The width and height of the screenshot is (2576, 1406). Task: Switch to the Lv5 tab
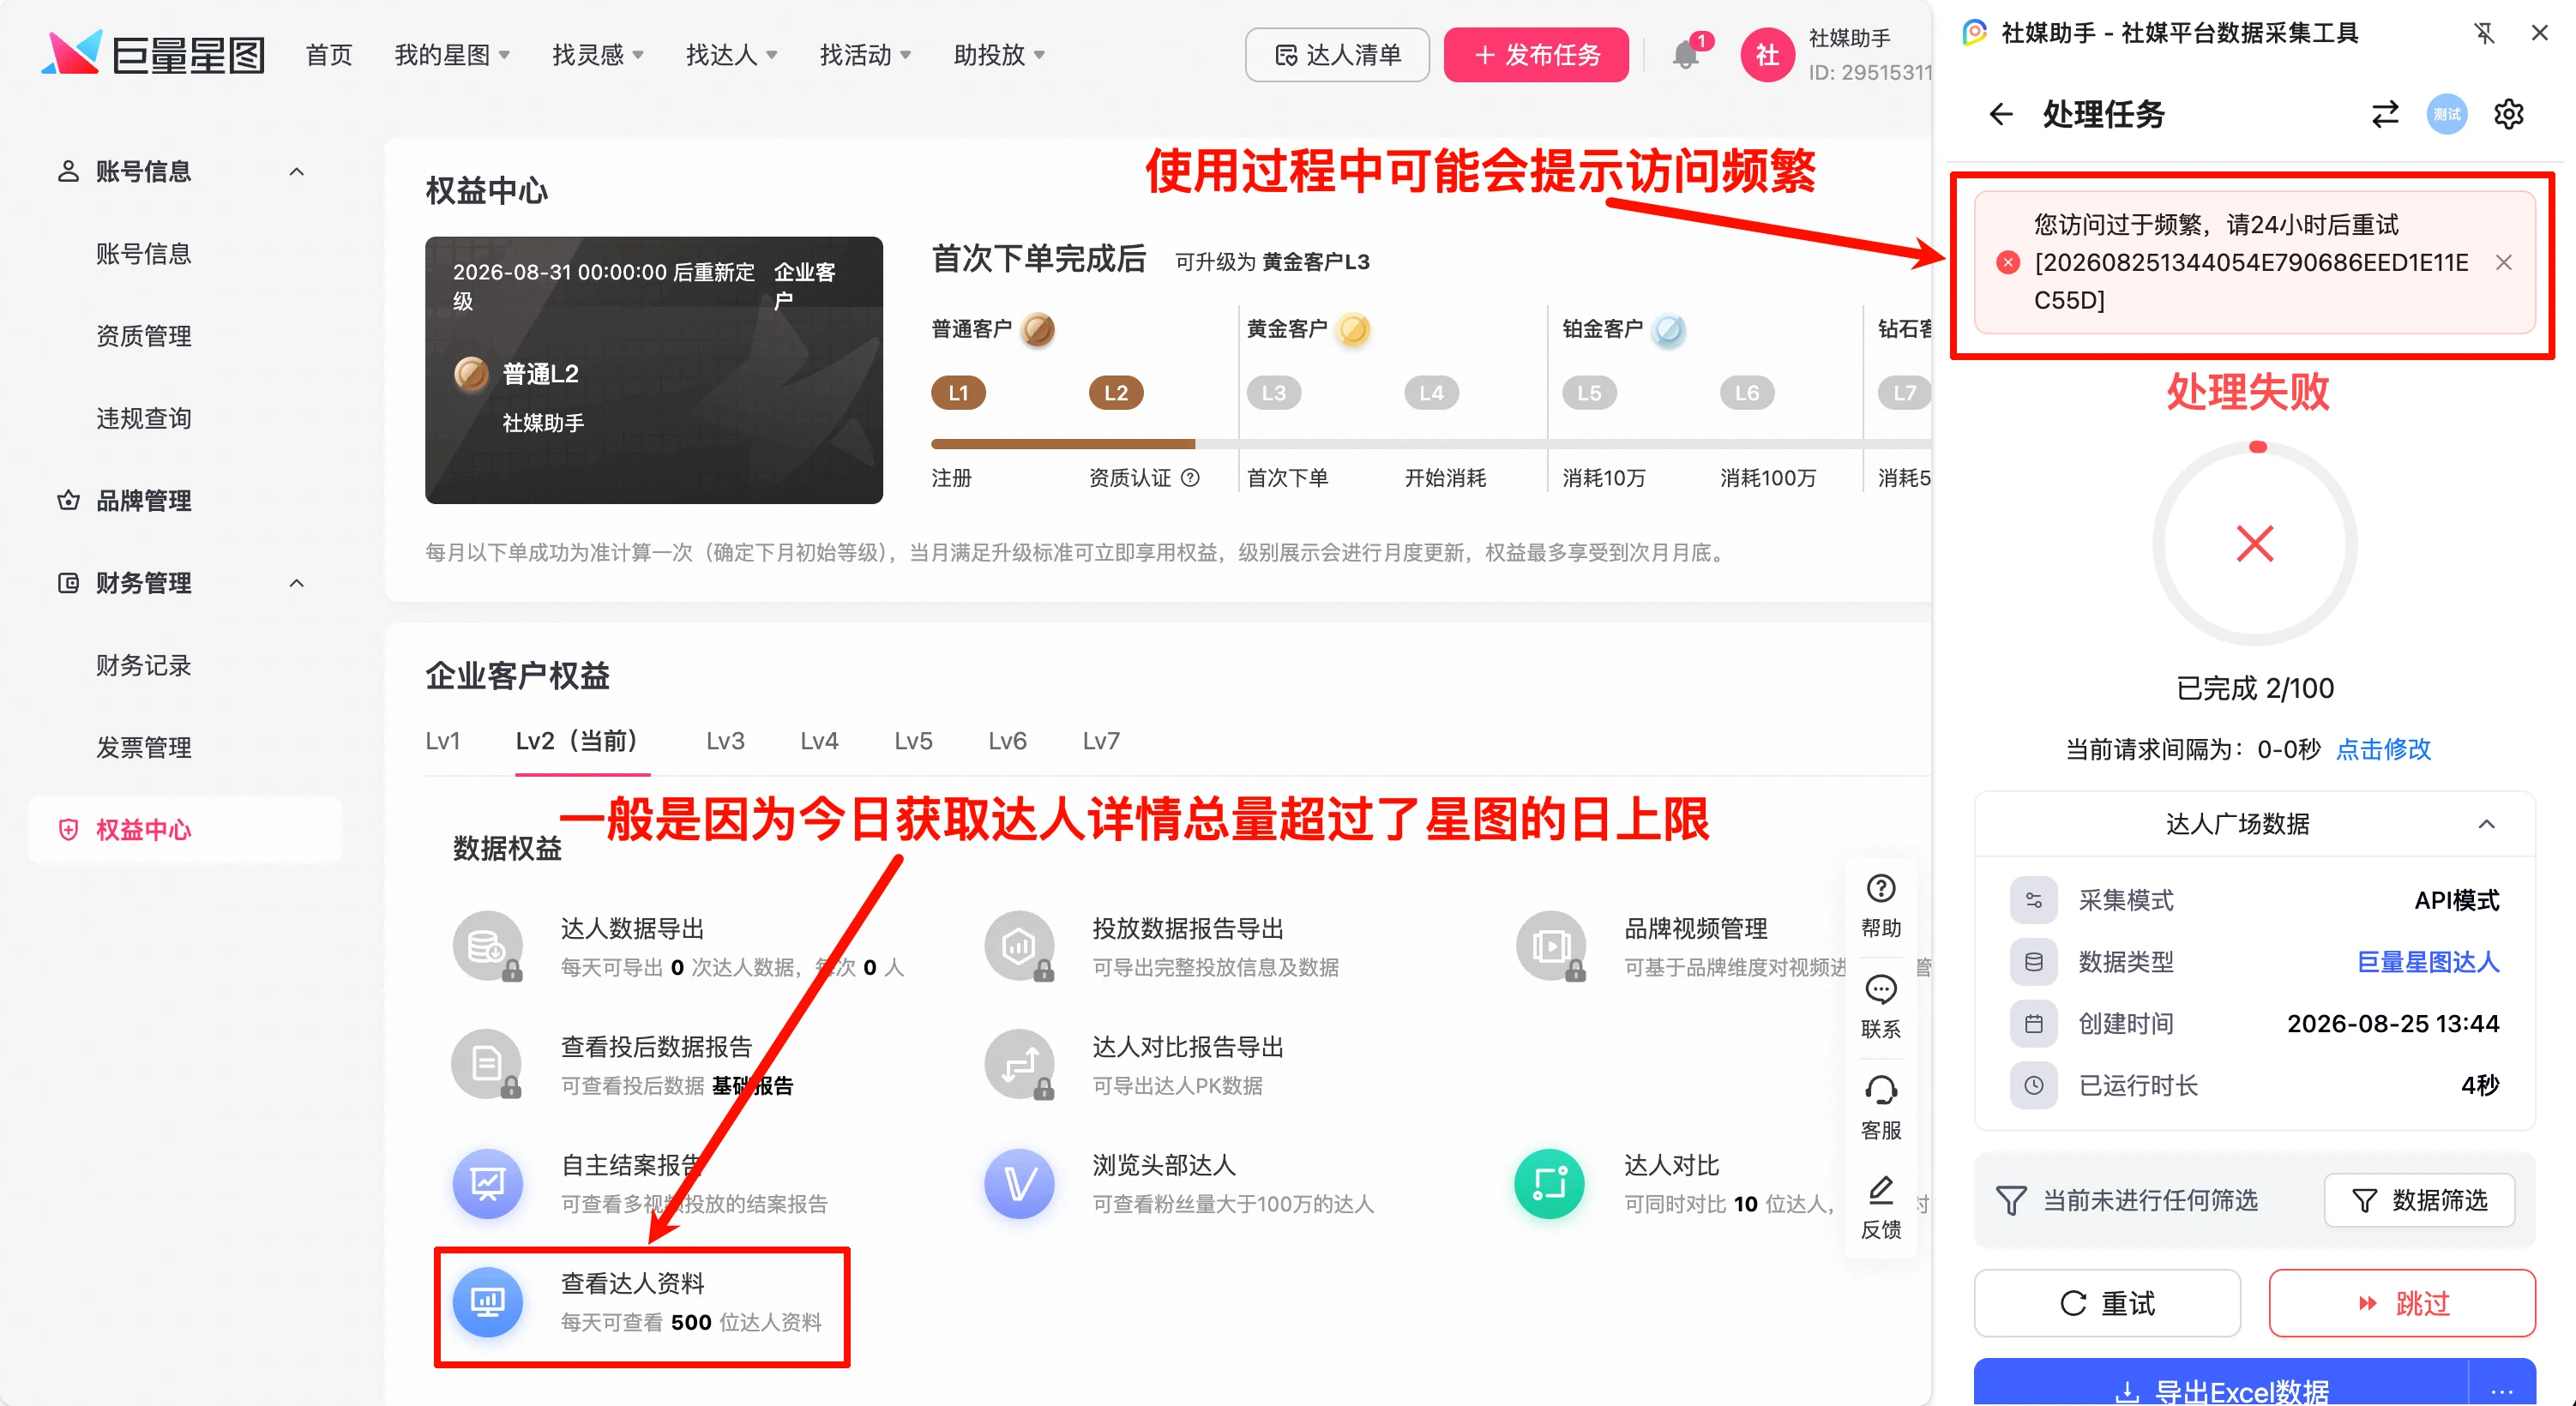pyautogui.click(x=913, y=741)
